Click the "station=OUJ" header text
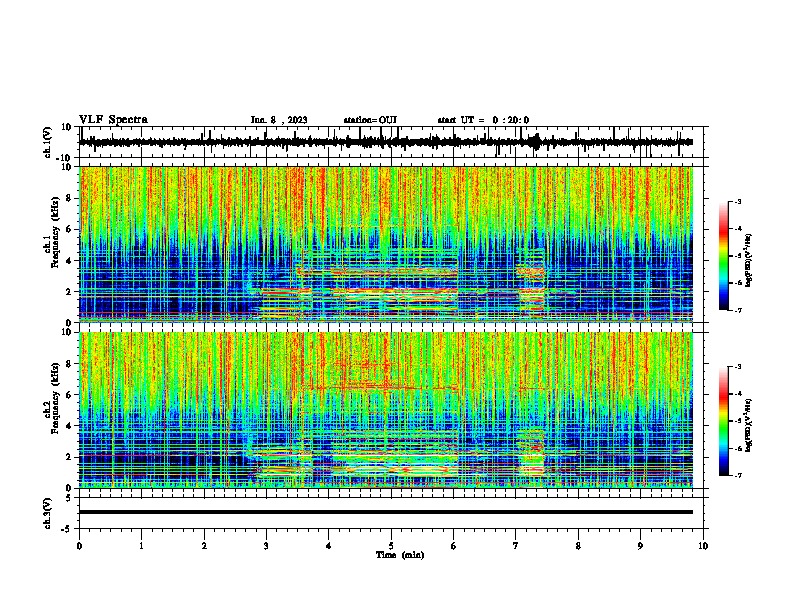This screenshot has height=612, width=792. pyautogui.click(x=370, y=120)
